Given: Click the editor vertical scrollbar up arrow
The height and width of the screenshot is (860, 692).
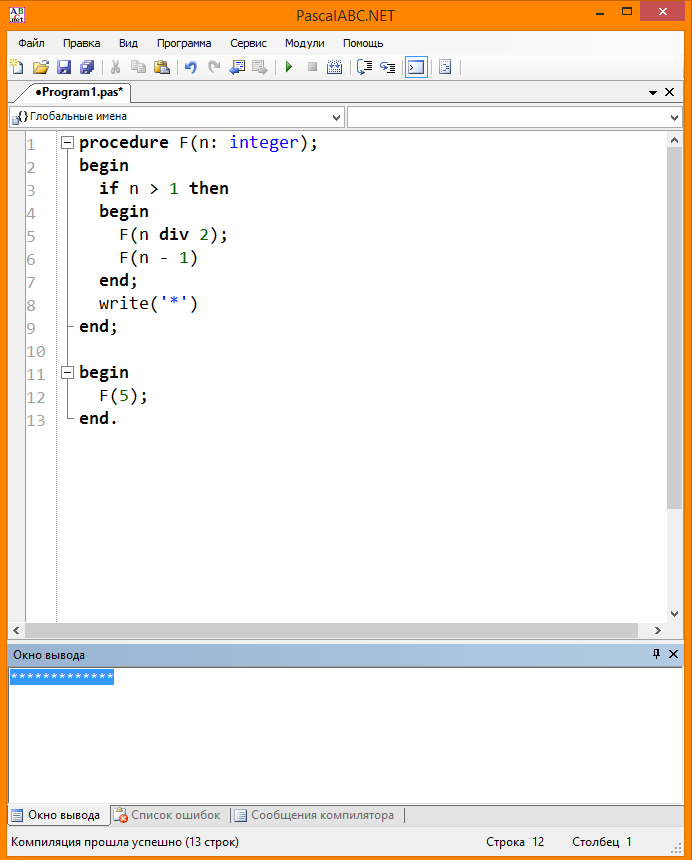Looking at the screenshot, I should coord(674,140).
